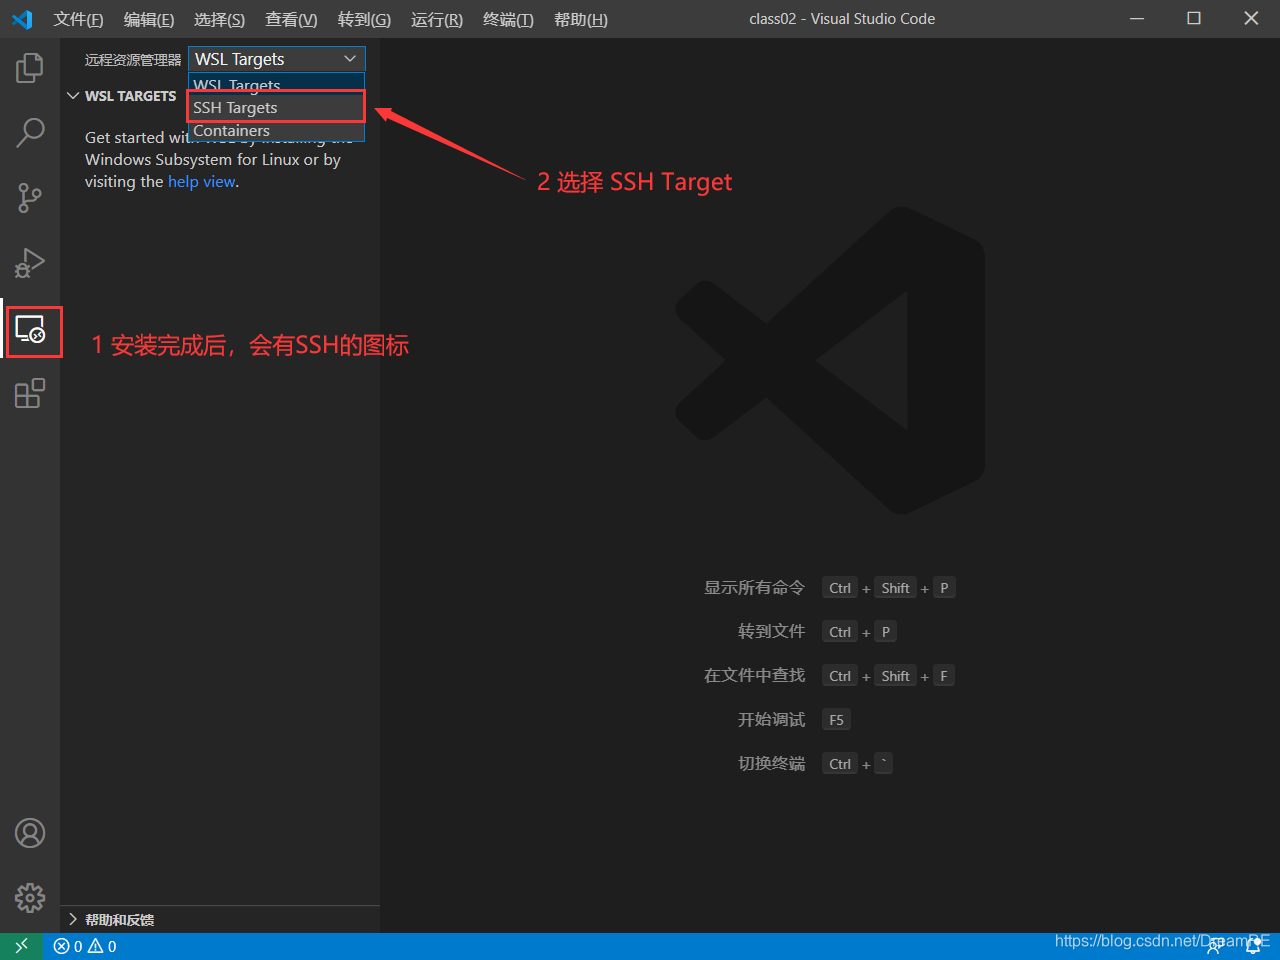Open the notifications bell in status bar
Viewport: 1280px width, 960px height.
pos(1253,946)
